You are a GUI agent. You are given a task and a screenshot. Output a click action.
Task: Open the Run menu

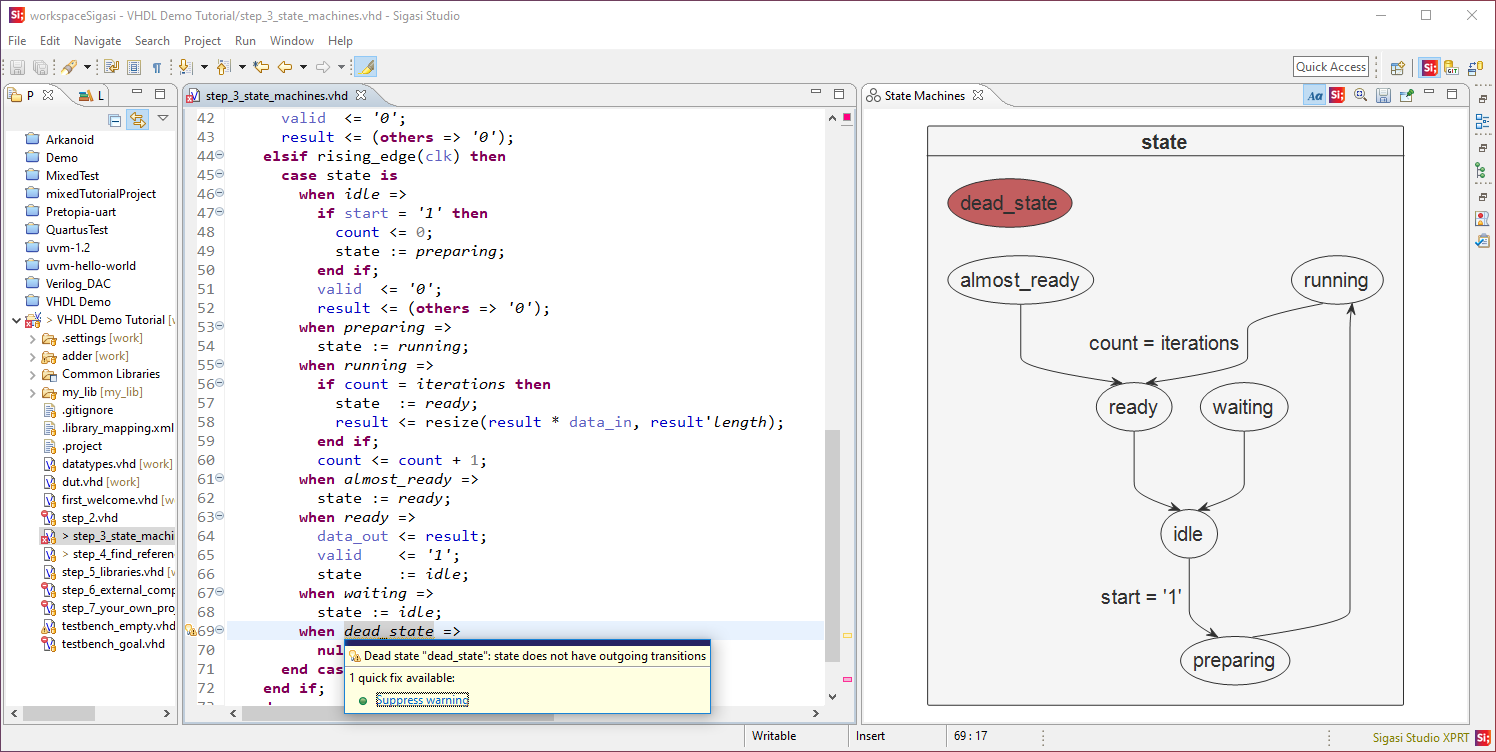pyautogui.click(x=245, y=41)
